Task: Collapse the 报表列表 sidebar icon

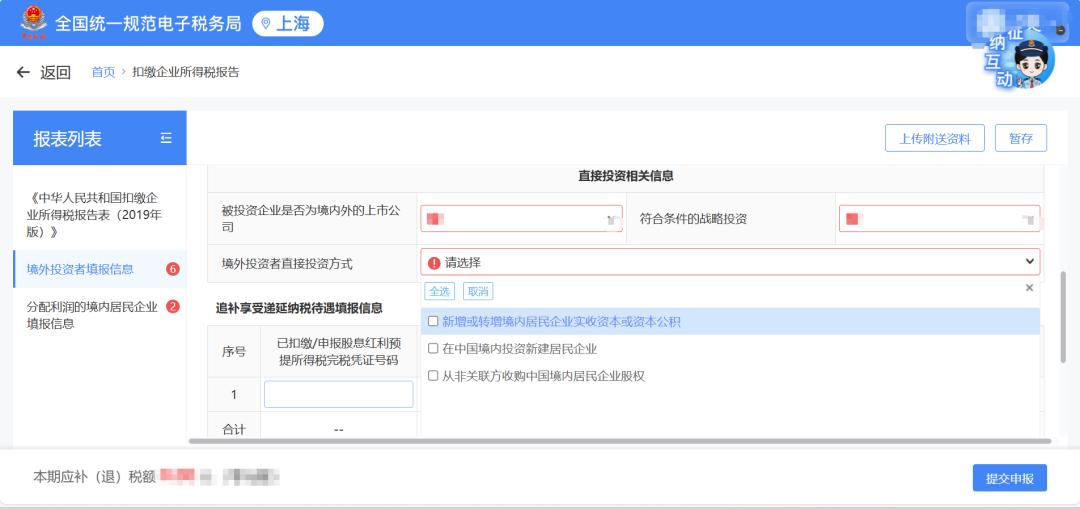Action: [x=166, y=138]
